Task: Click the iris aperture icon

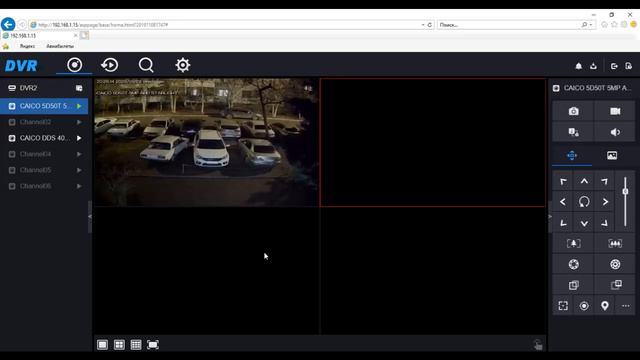Action: coord(573,264)
